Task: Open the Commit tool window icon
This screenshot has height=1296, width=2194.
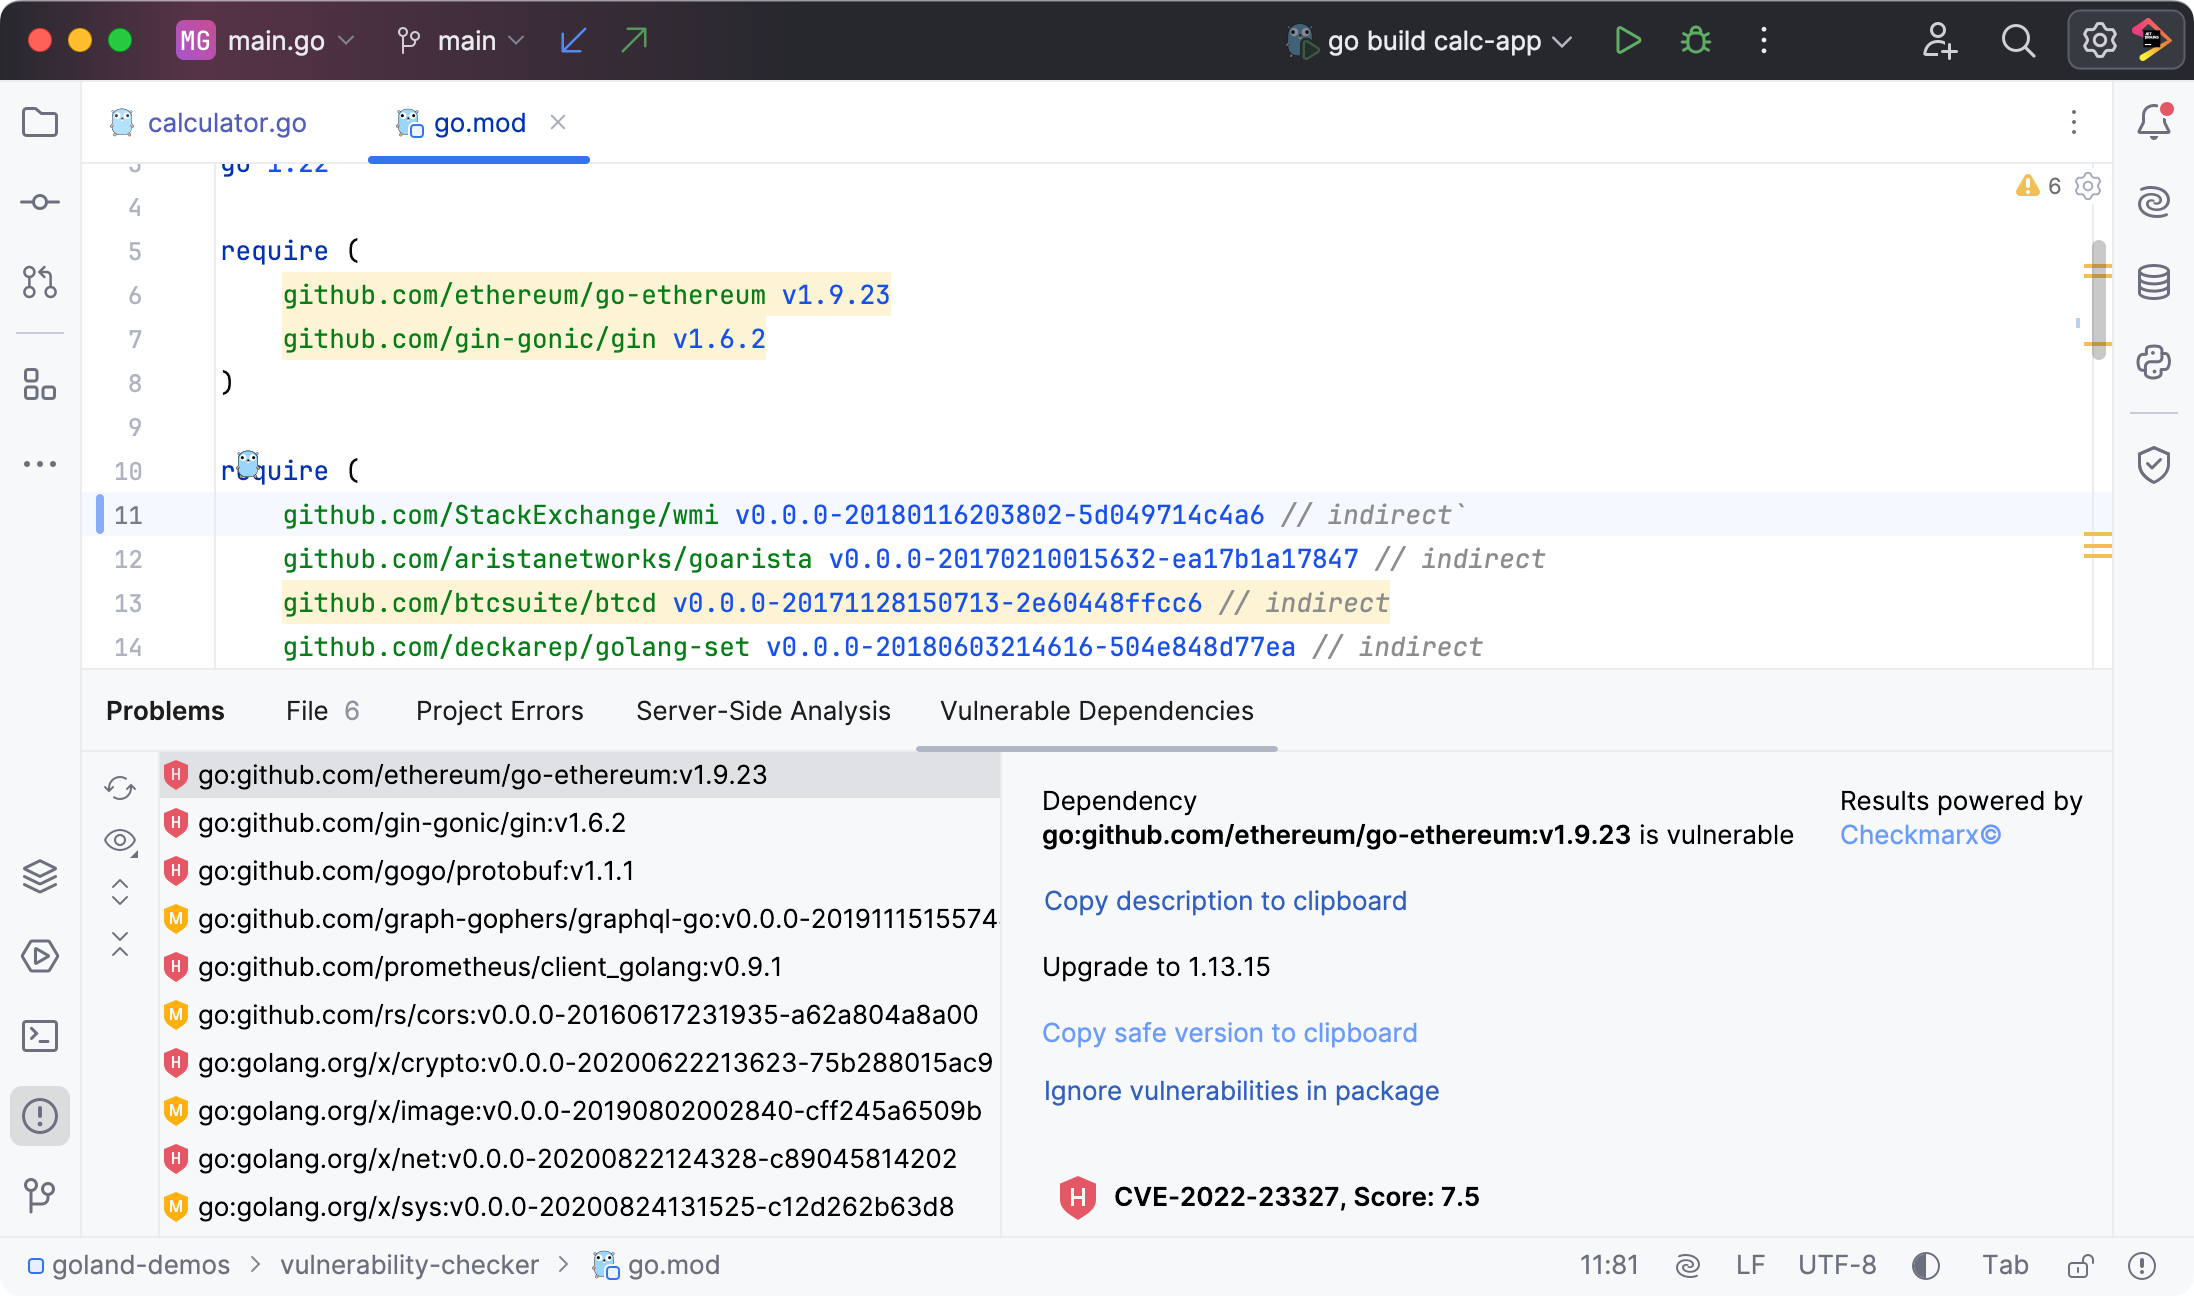Action: [x=40, y=203]
